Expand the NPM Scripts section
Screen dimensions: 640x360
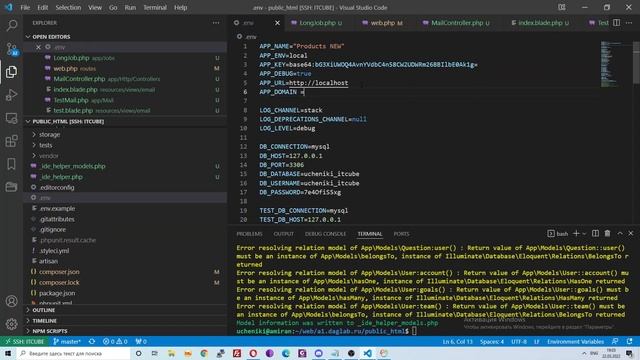50,331
